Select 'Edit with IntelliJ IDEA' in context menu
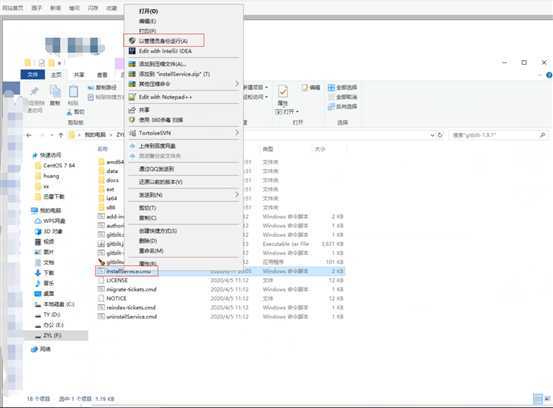Viewport: 553px width, 408px height. 165,51
